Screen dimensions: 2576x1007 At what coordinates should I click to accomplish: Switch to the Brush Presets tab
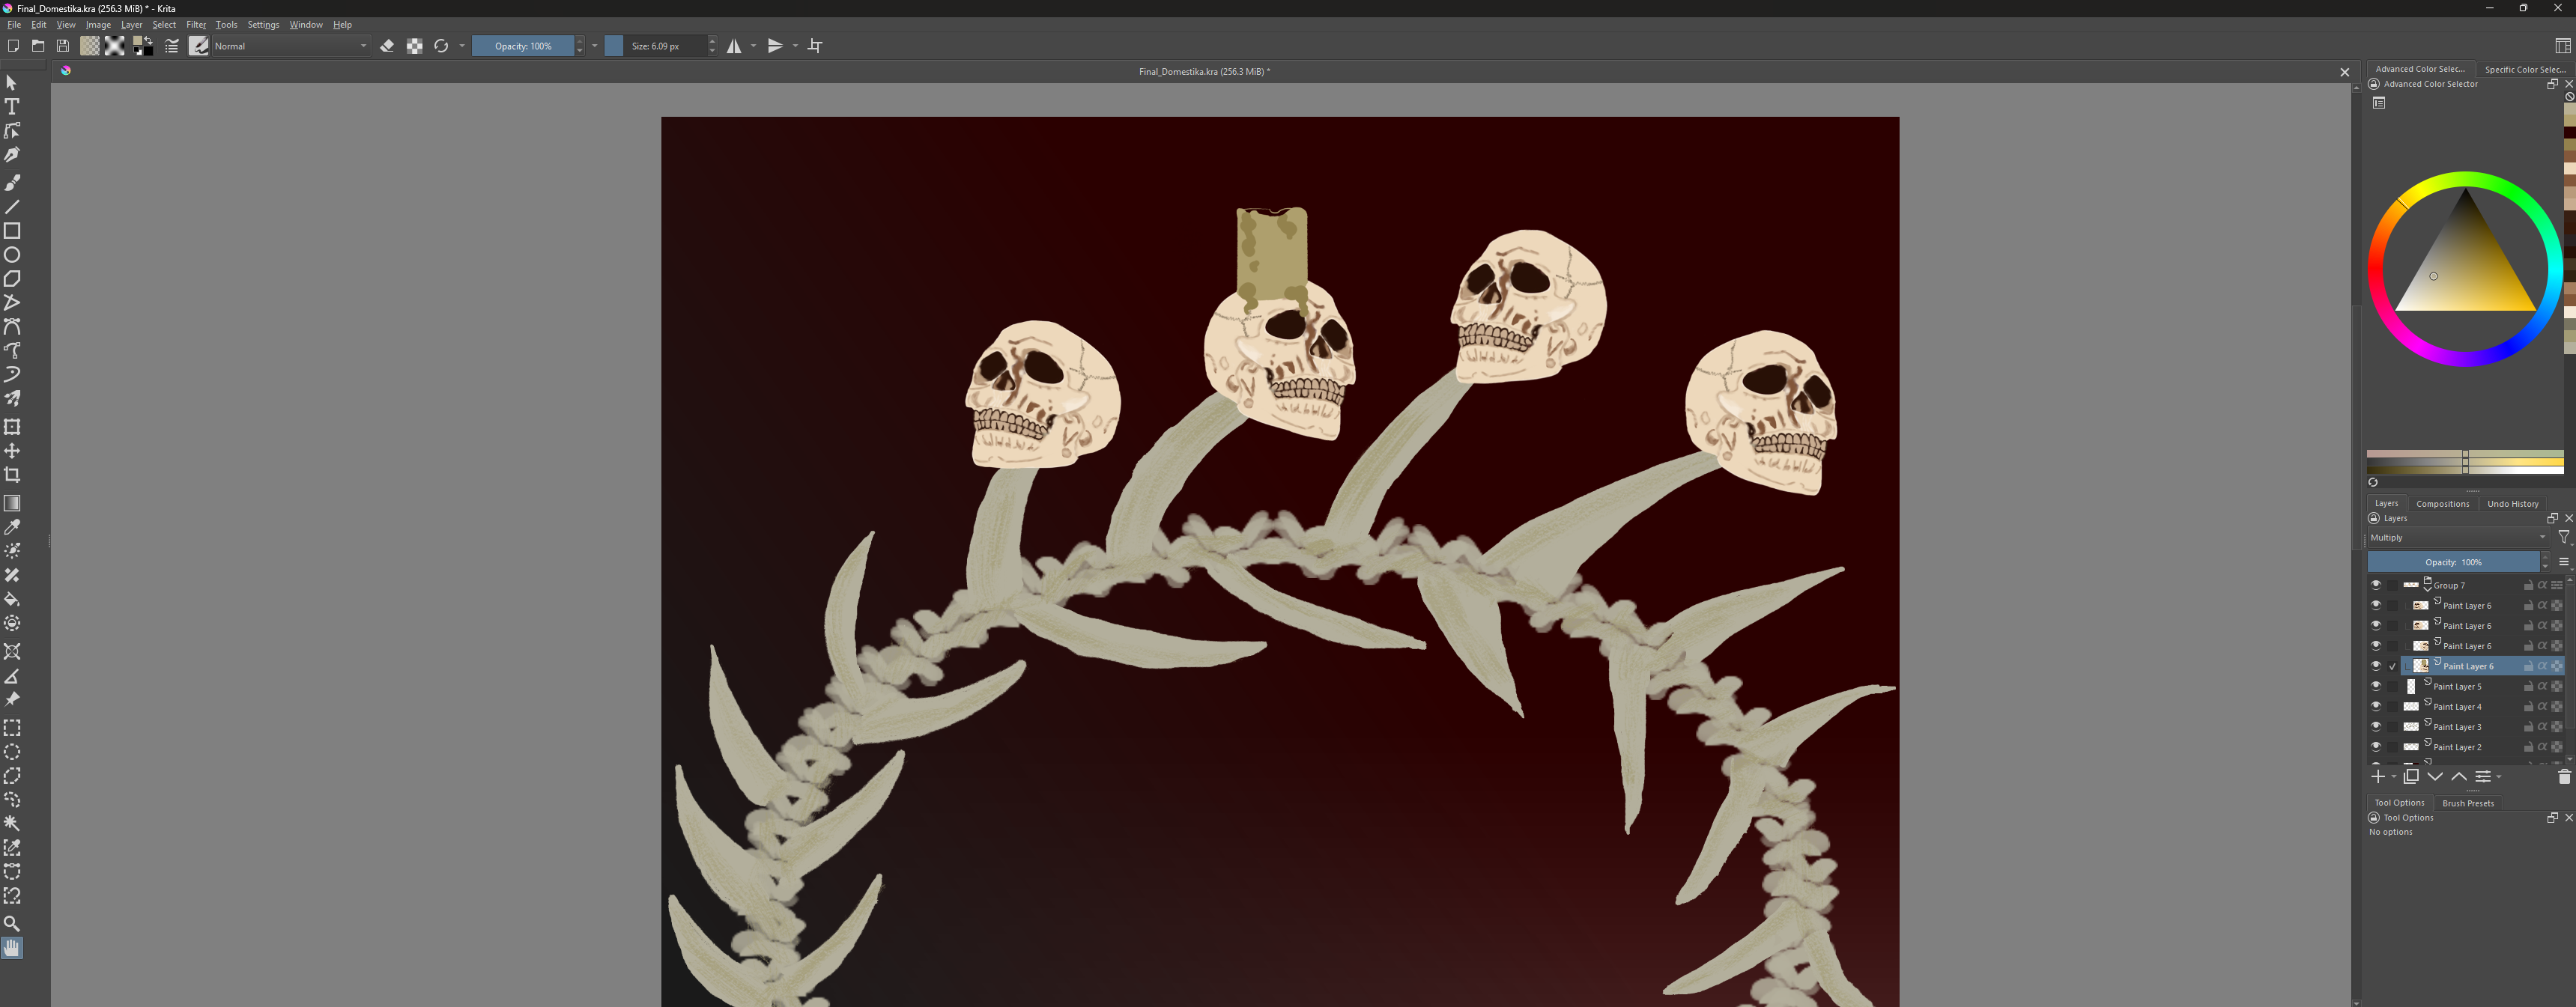[x=2467, y=803]
